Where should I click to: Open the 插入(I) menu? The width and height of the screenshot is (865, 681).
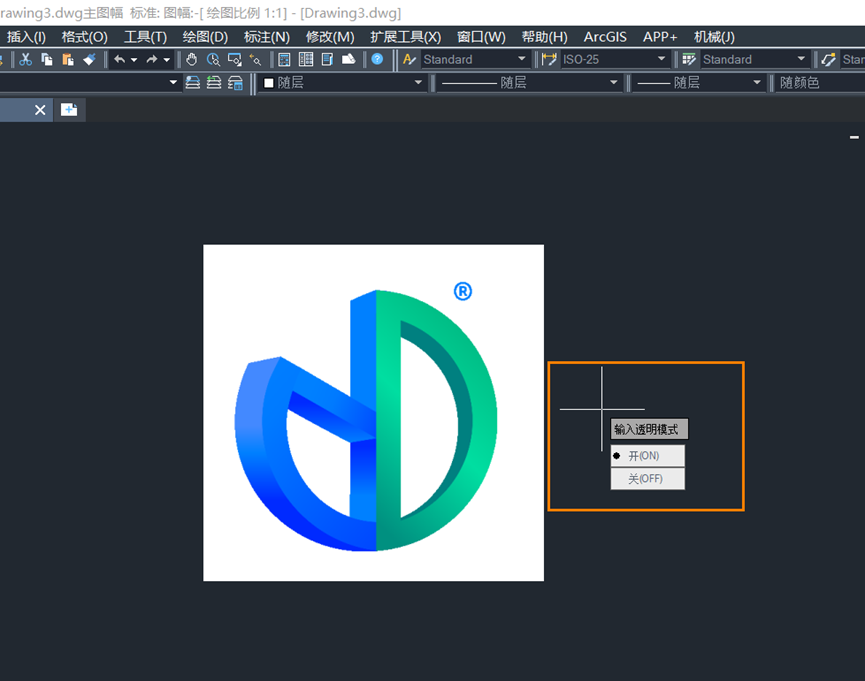26,37
